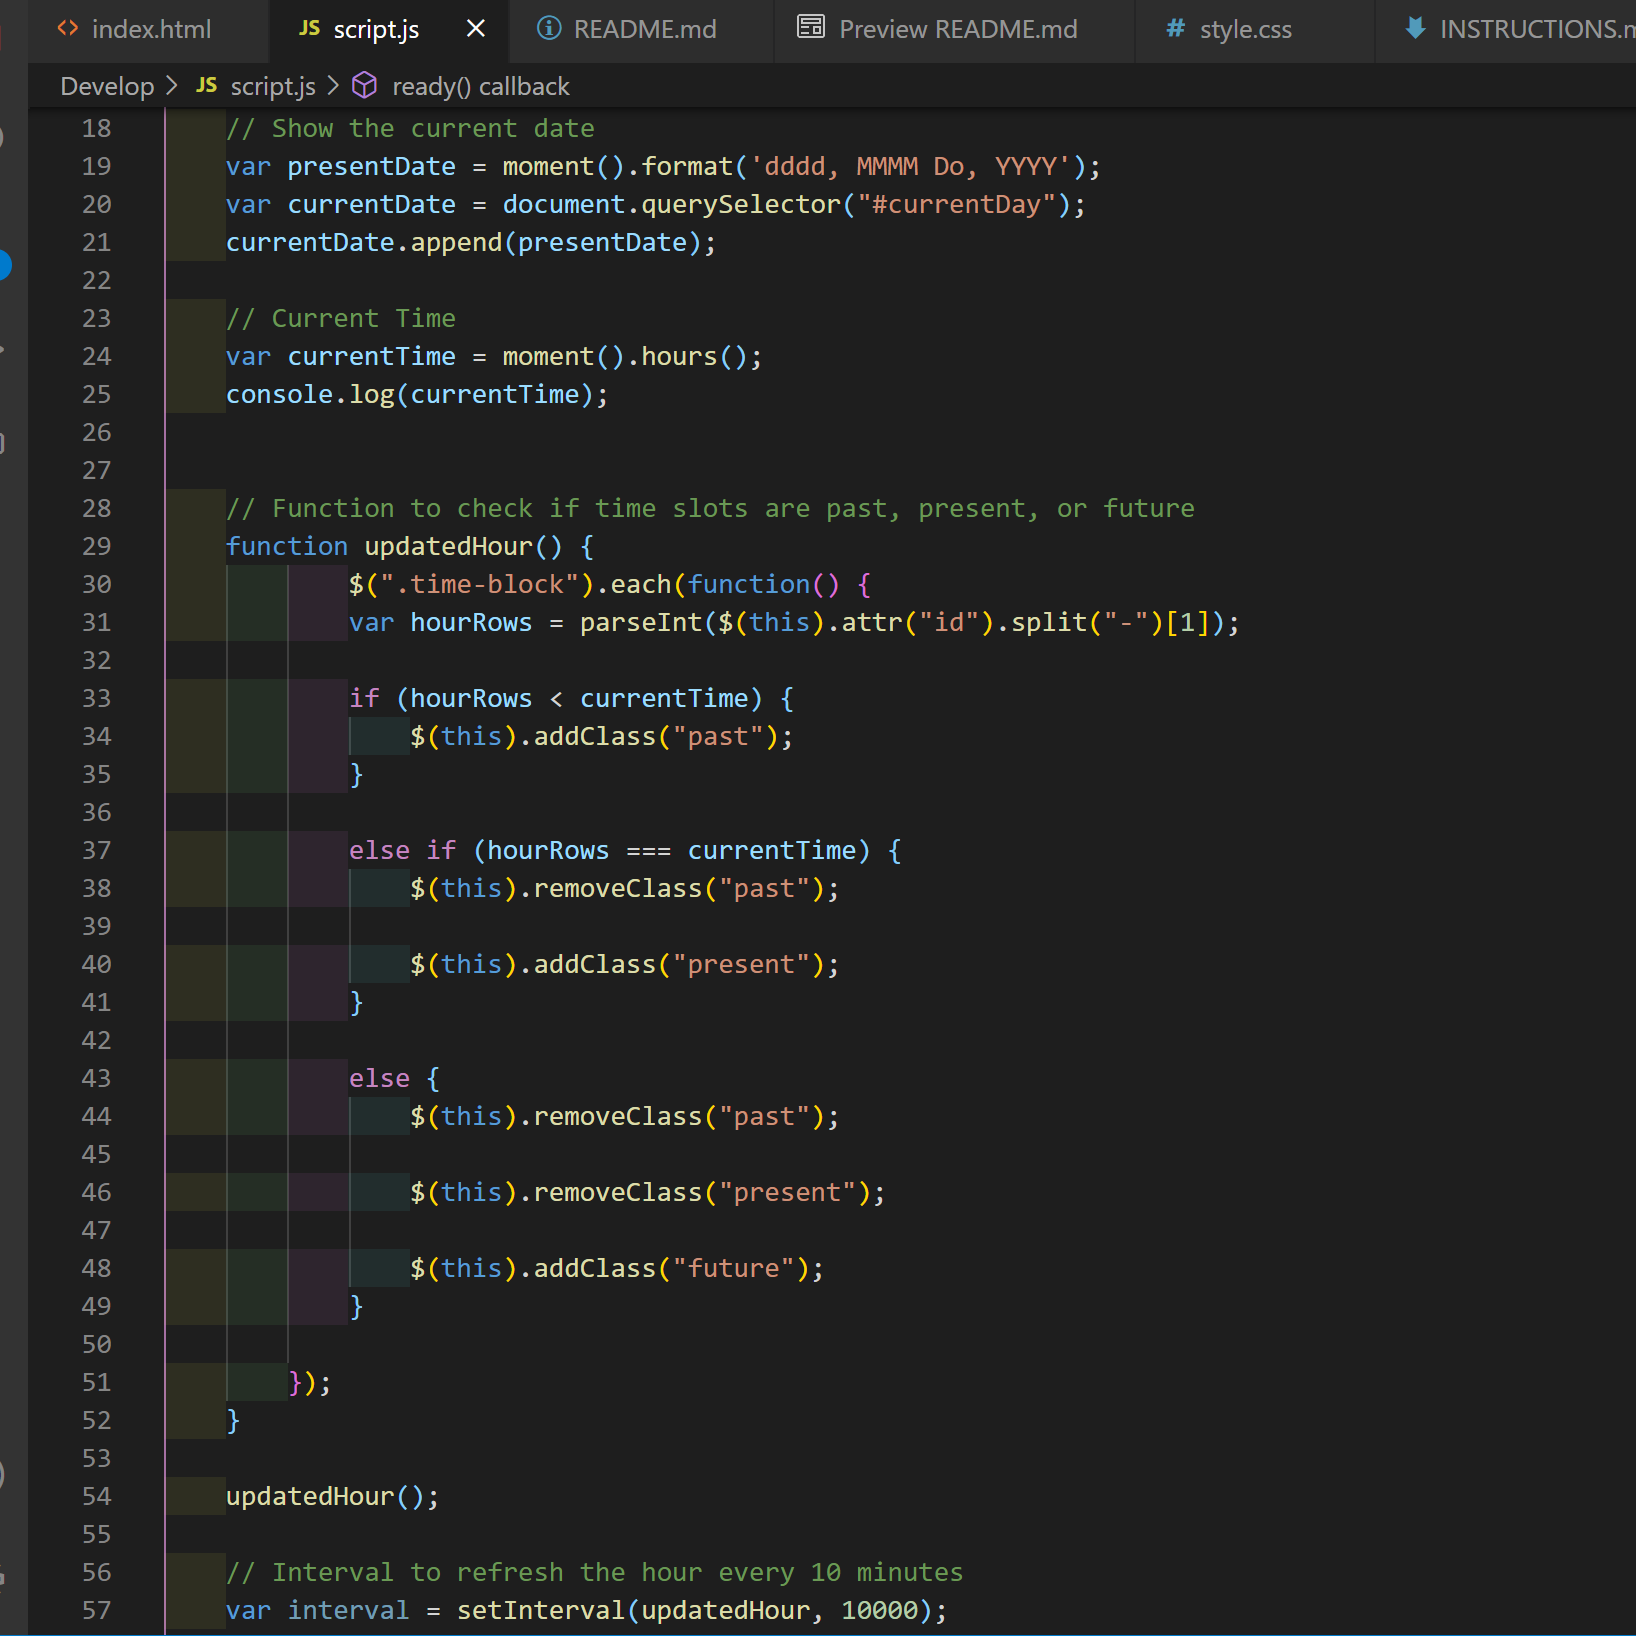Click setInterval on line 57
Viewport: 1636px width, 1636px height.
pyautogui.click(x=541, y=1611)
